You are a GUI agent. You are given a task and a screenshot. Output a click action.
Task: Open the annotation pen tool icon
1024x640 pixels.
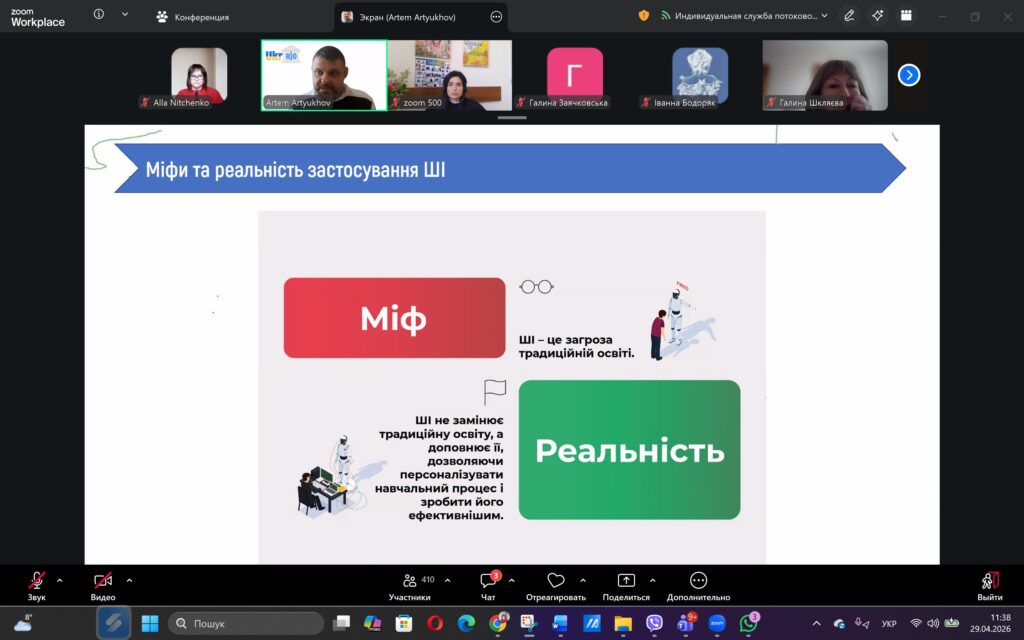pos(849,16)
